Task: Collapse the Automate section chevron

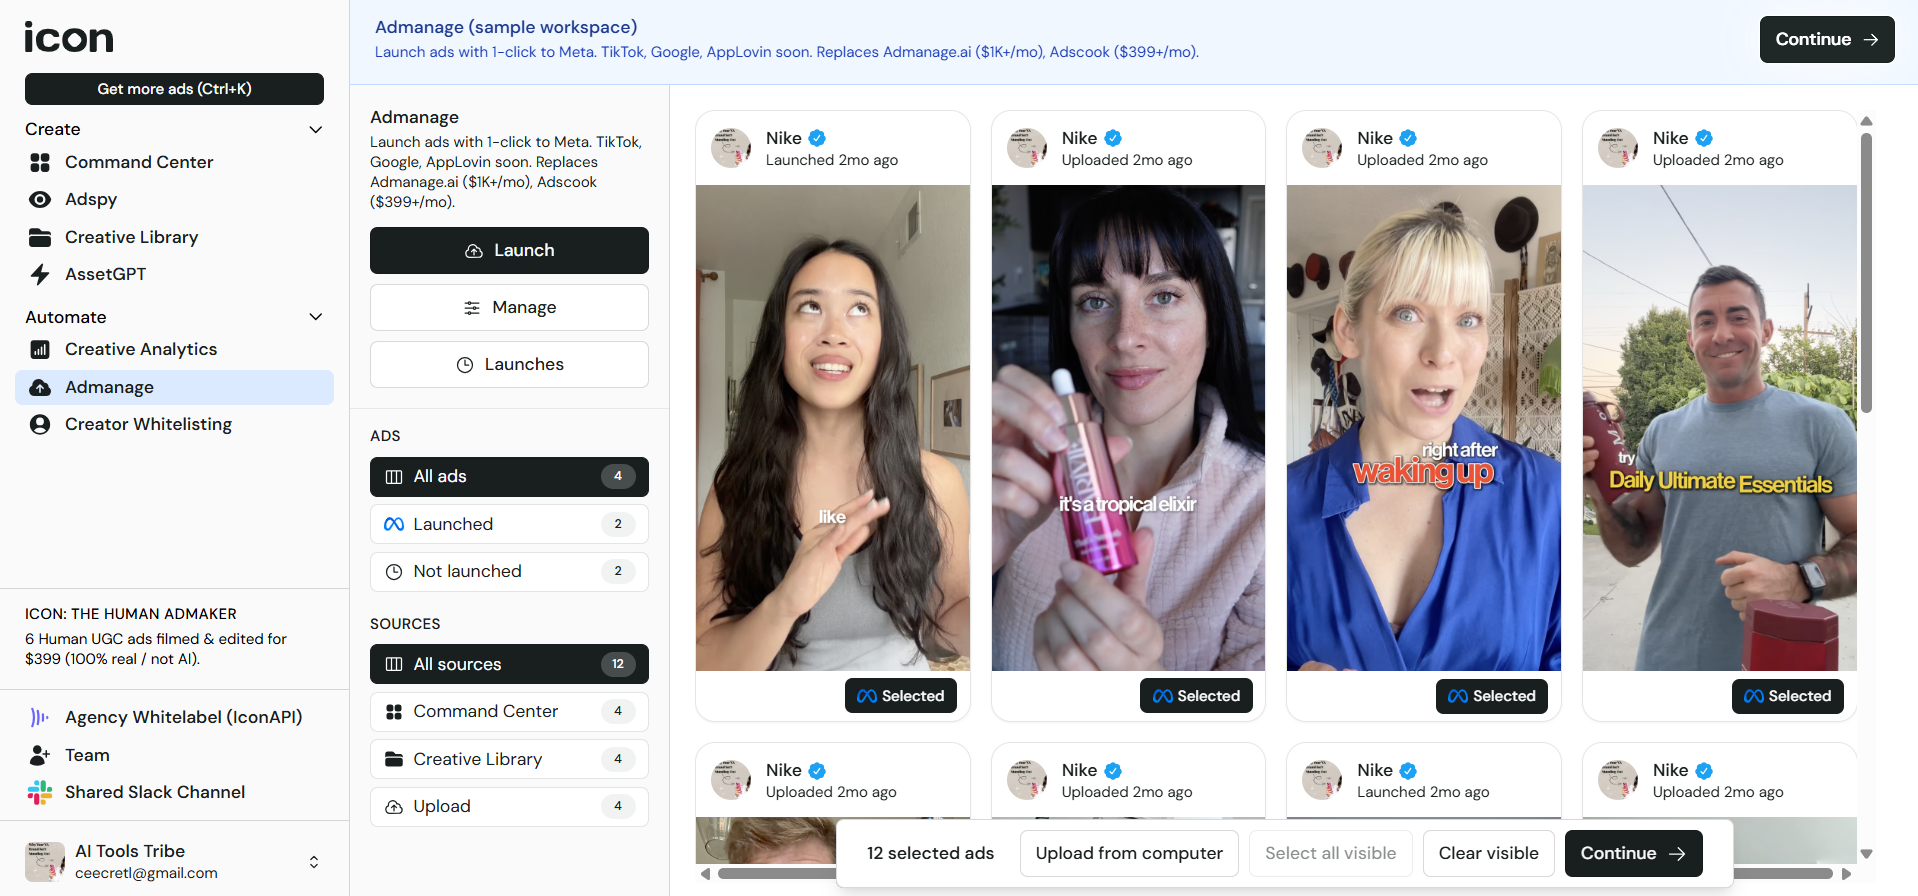Action: coord(316,317)
